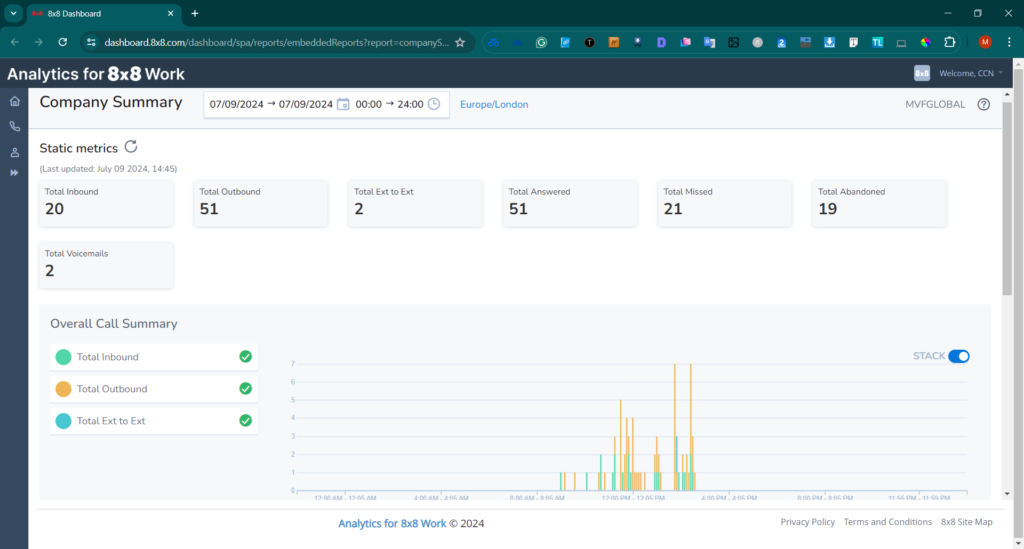Expand sidebar with double-arrow icon
The width and height of the screenshot is (1024, 549).
pyautogui.click(x=14, y=173)
